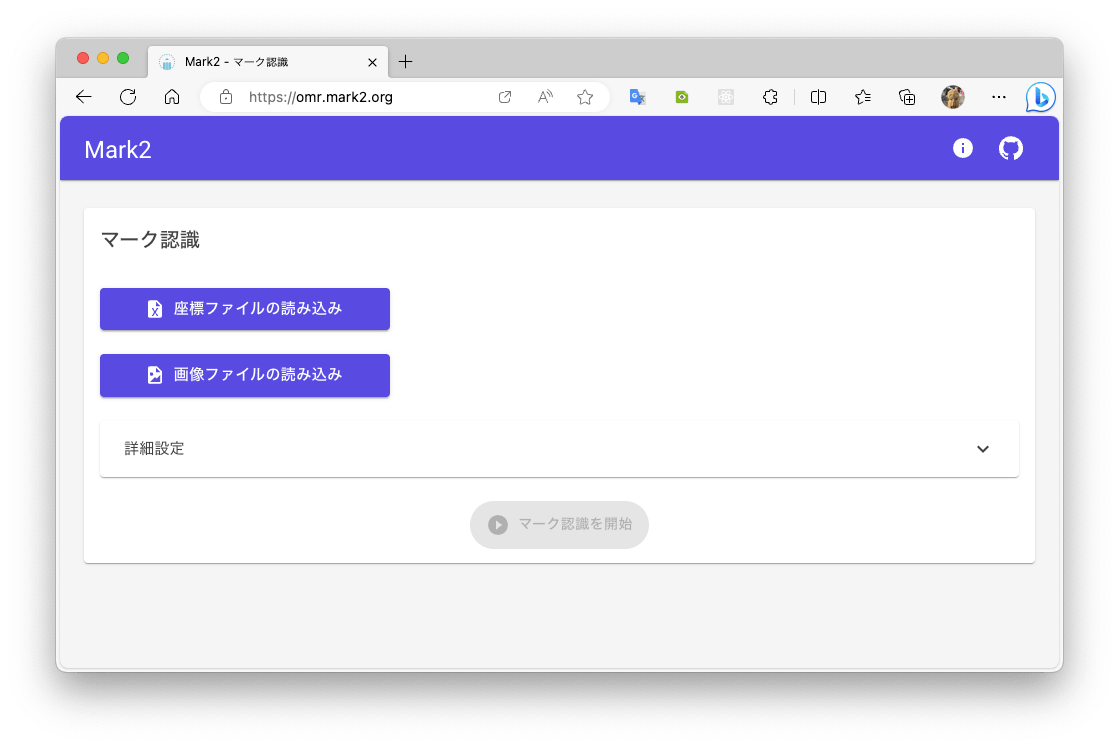Open the user profile avatar

point(953,97)
